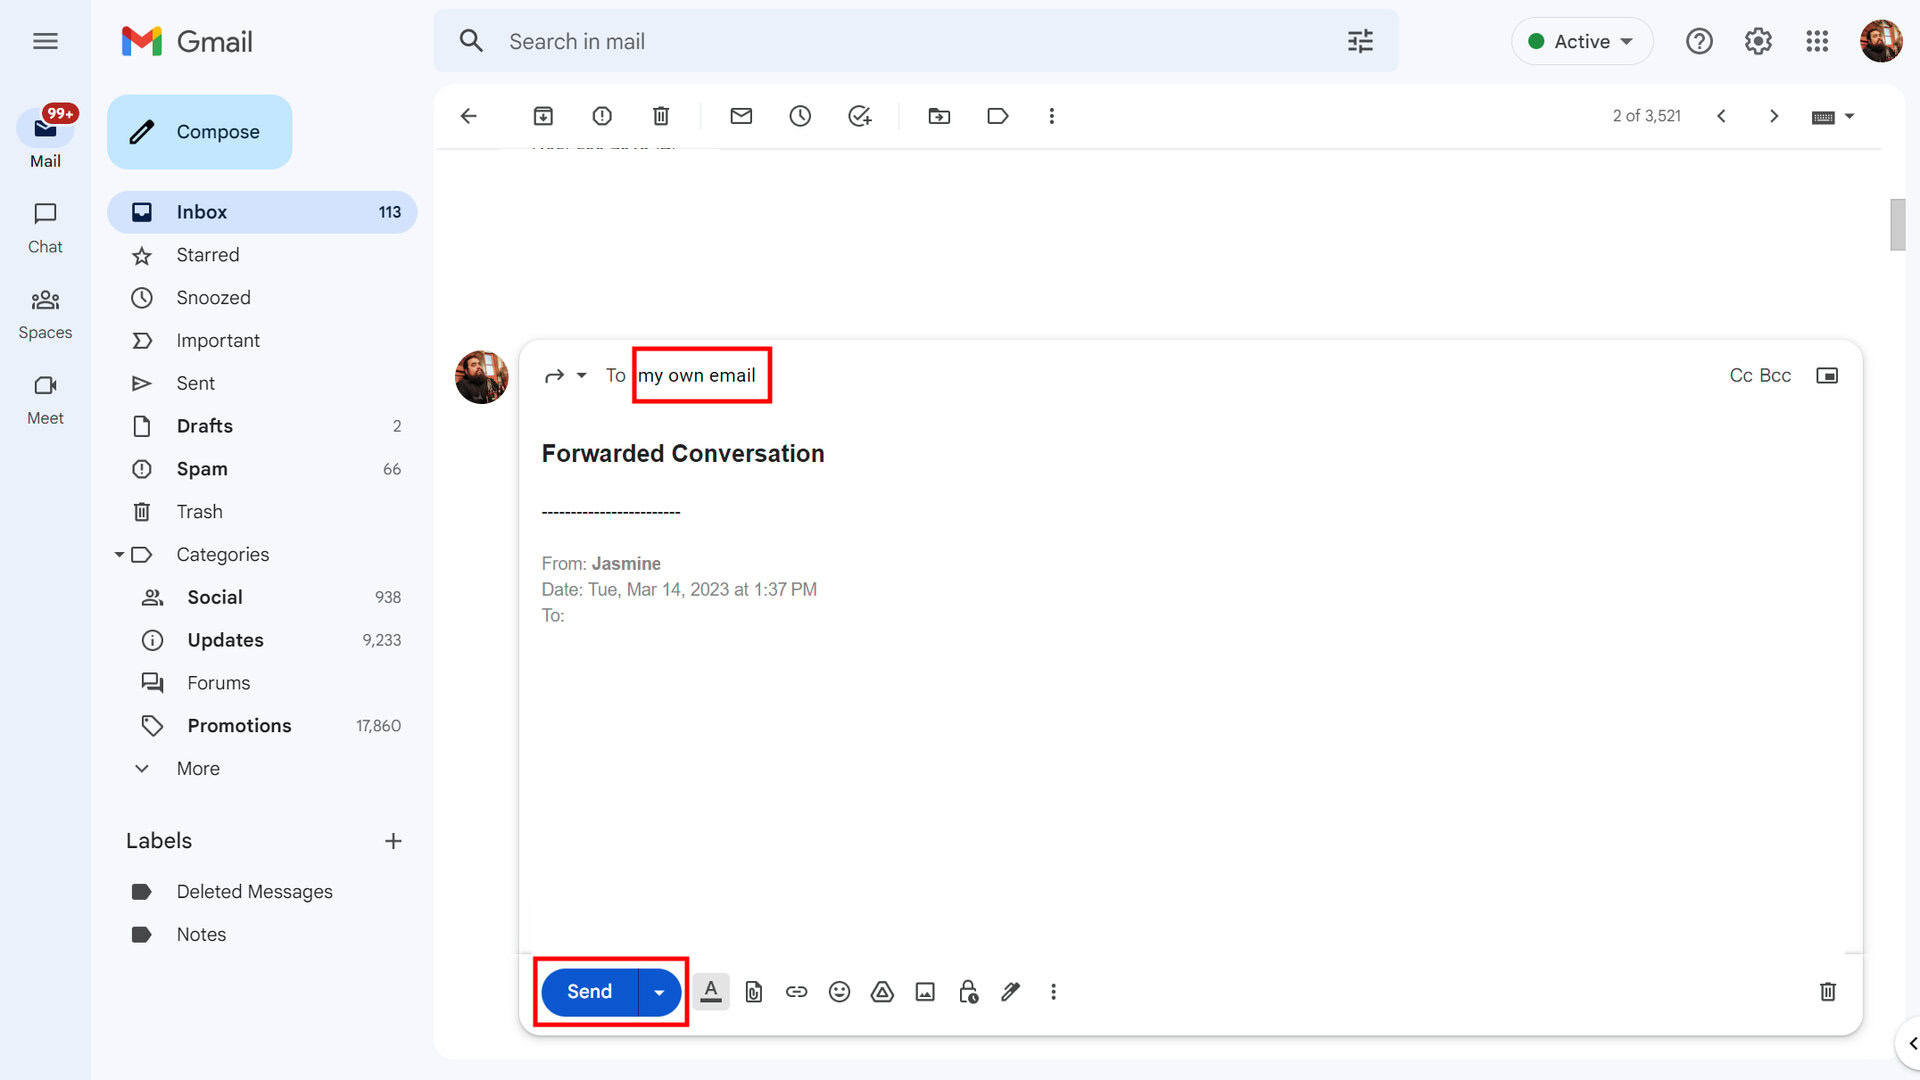
Task: Click Insert files using Drive icon
Action: (x=882, y=992)
